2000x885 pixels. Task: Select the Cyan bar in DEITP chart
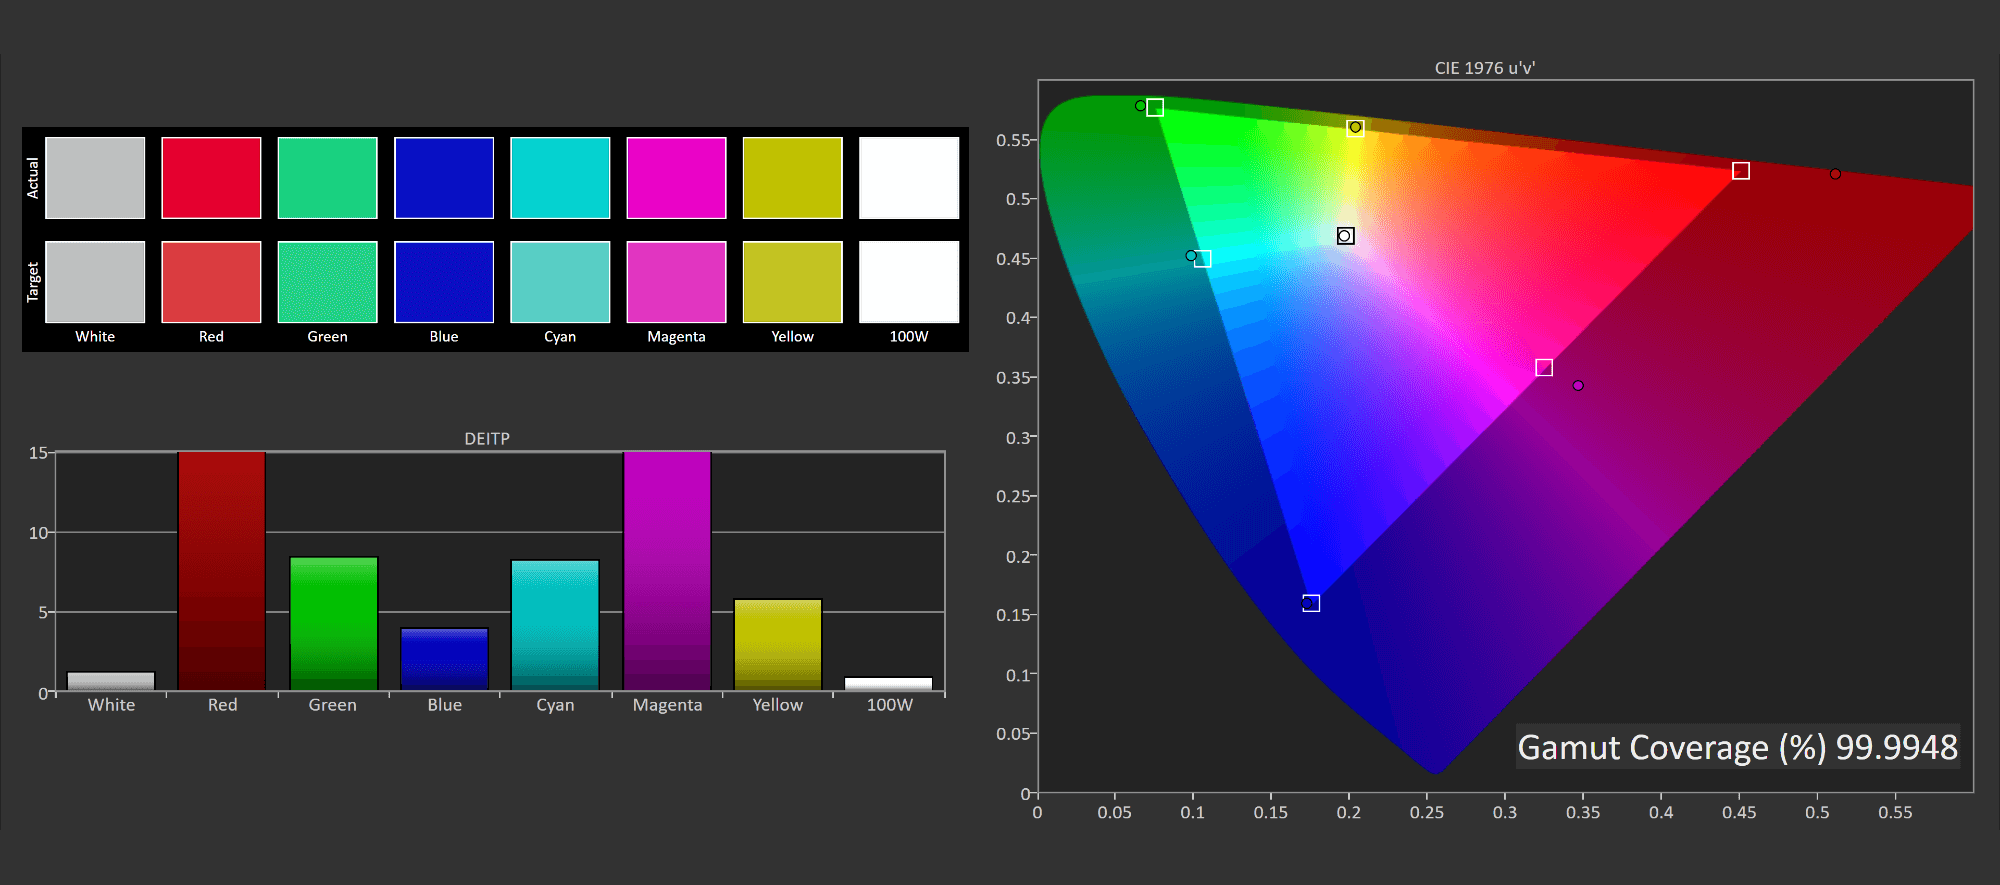pyautogui.click(x=555, y=625)
